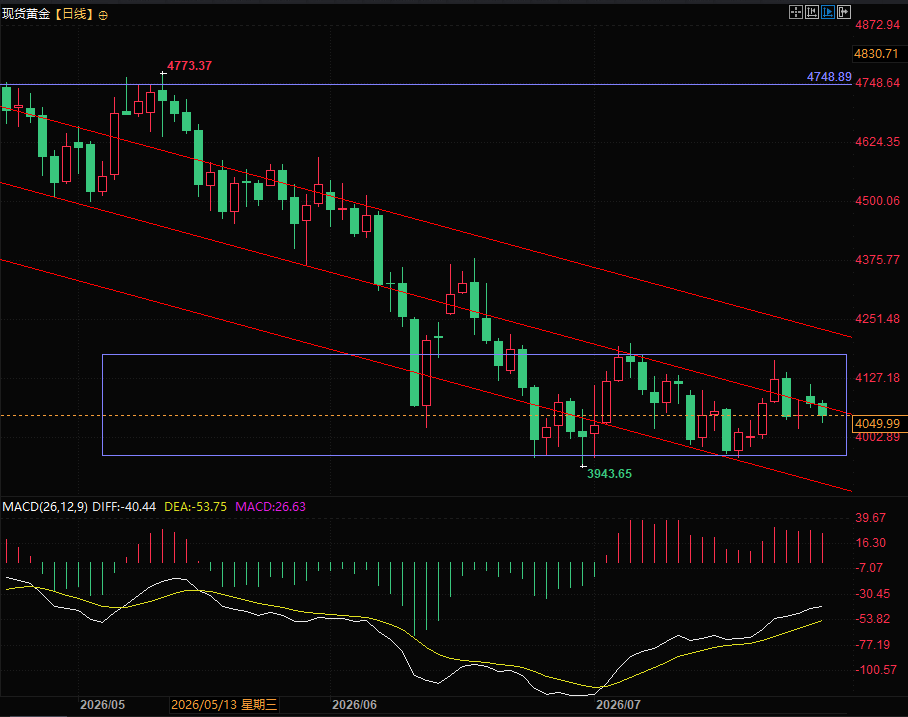Click the 2026/07 time axis label

(x=618, y=705)
